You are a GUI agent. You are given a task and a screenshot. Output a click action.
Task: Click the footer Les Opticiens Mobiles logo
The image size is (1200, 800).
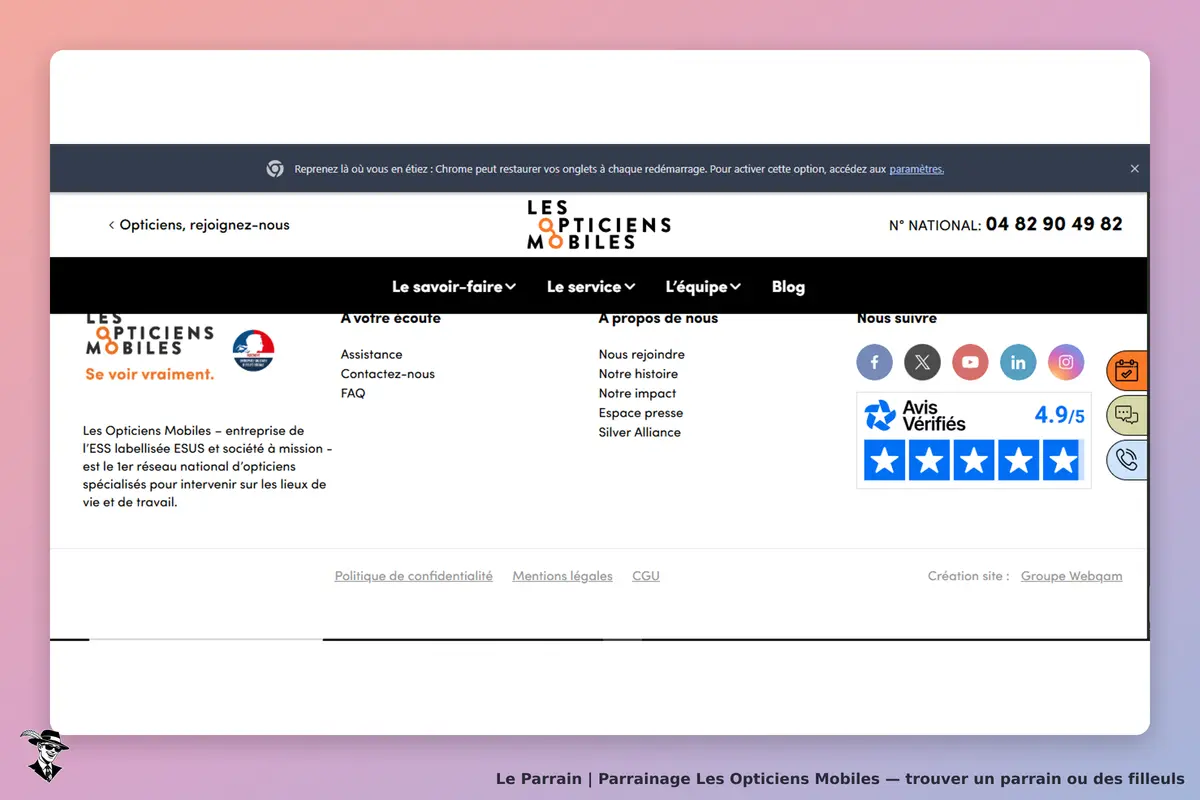point(149,335)
